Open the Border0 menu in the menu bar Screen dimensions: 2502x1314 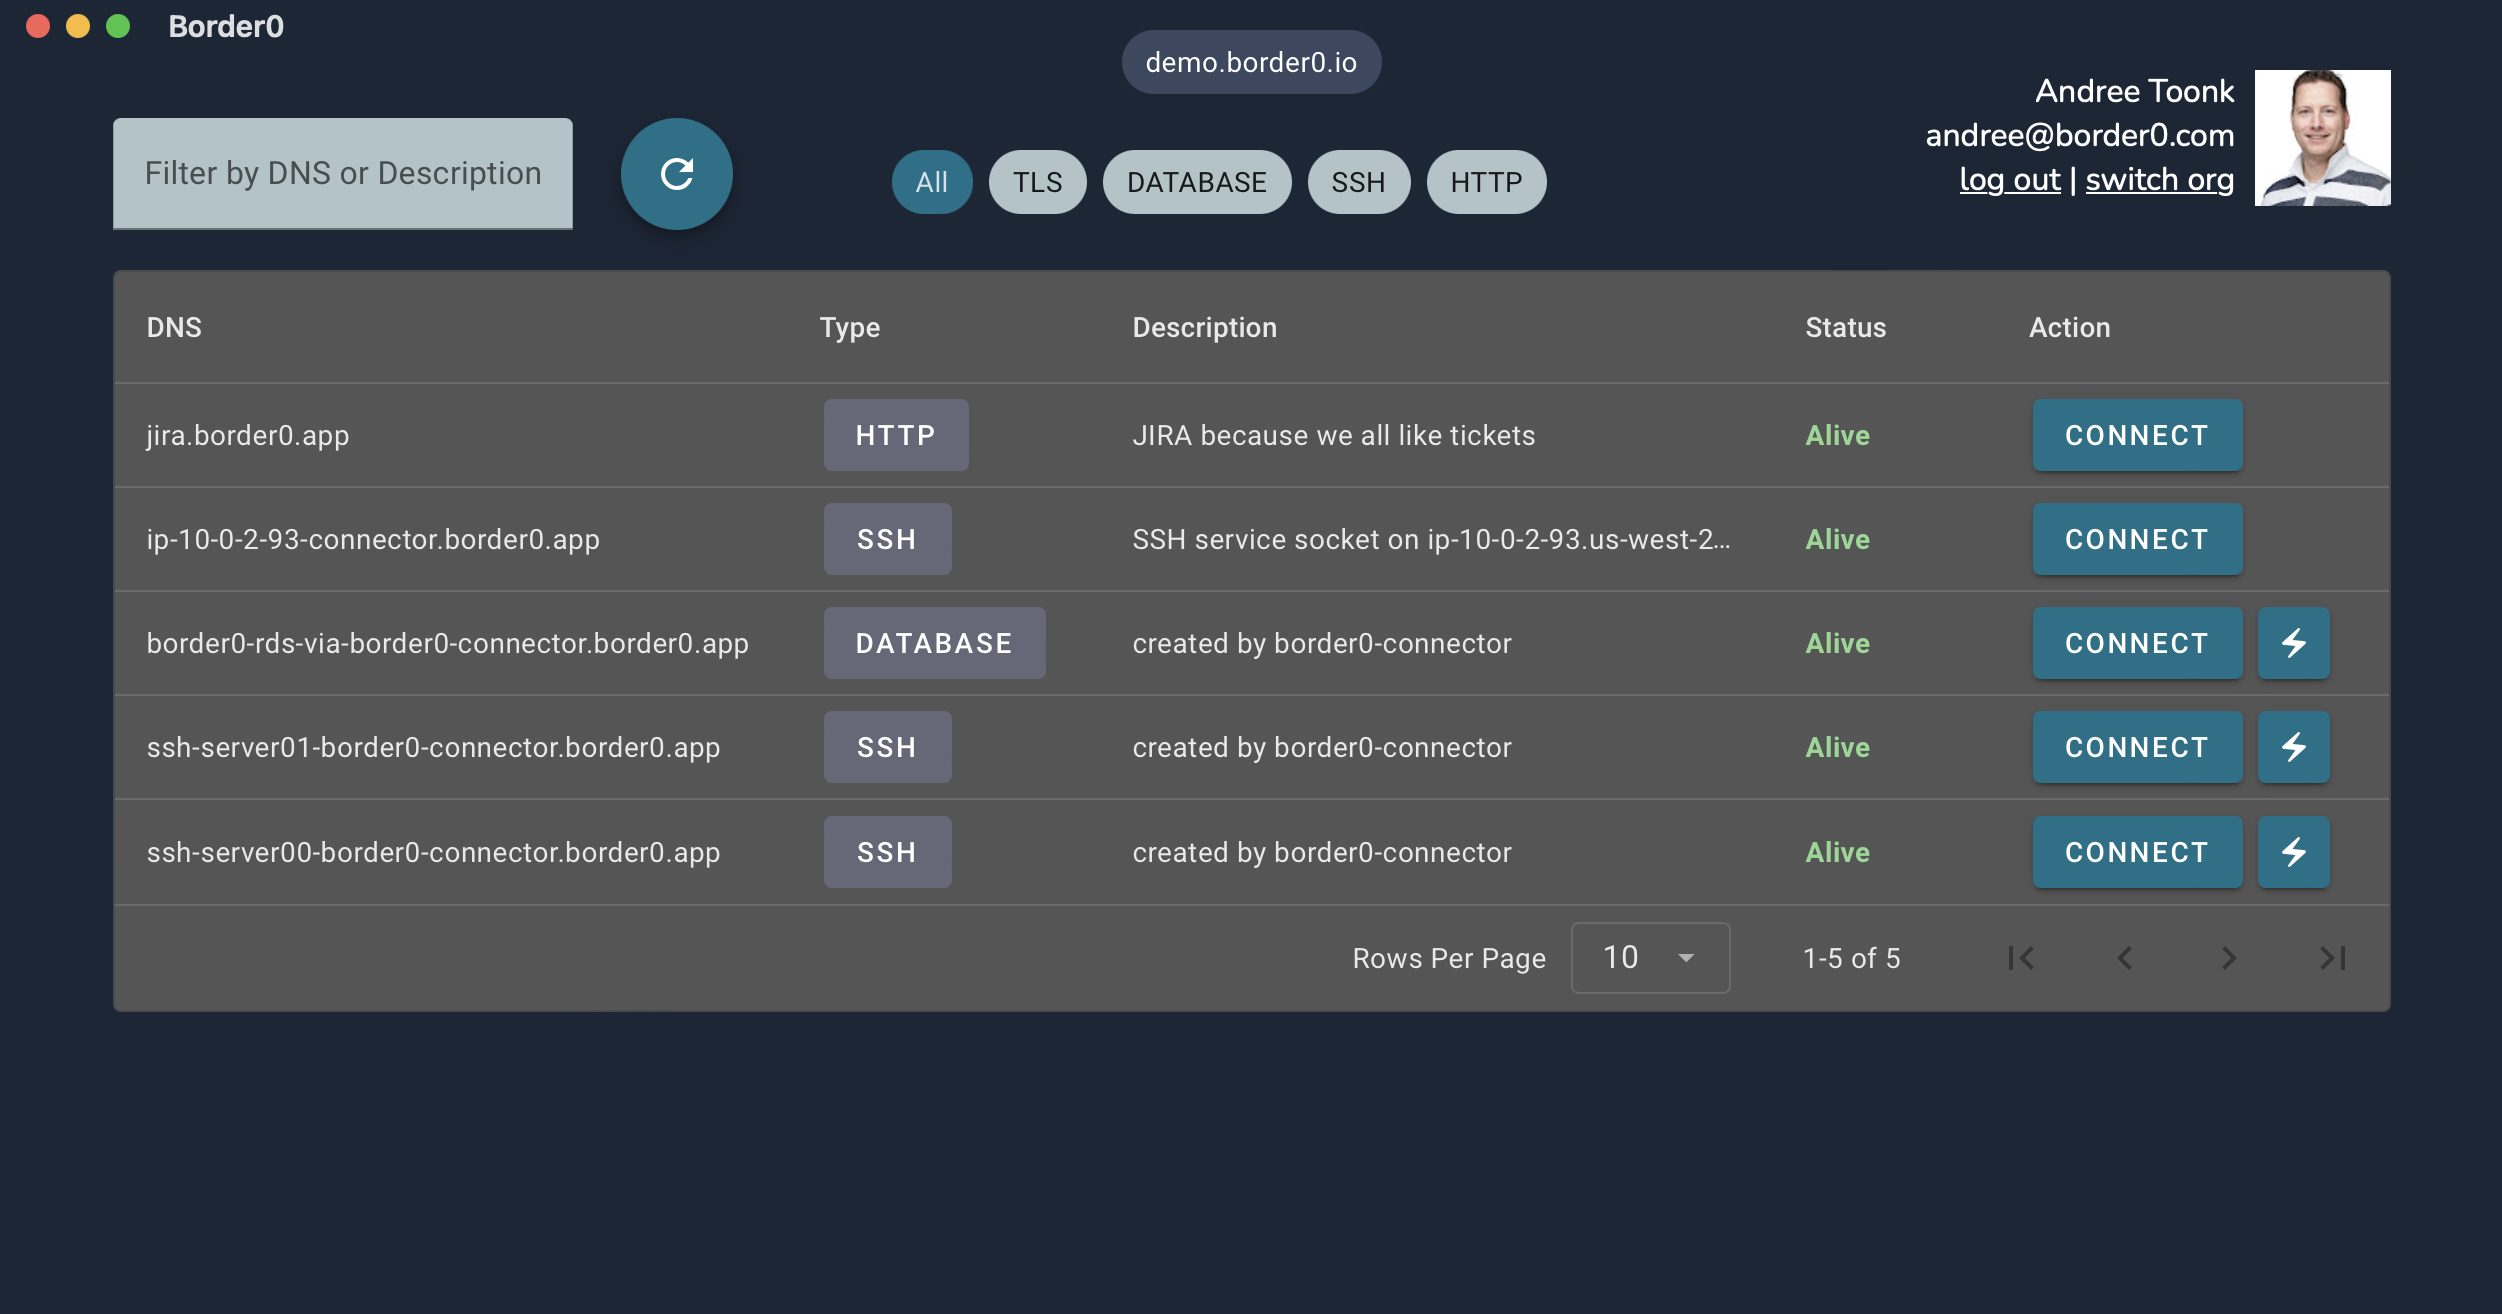pos(226,26)
